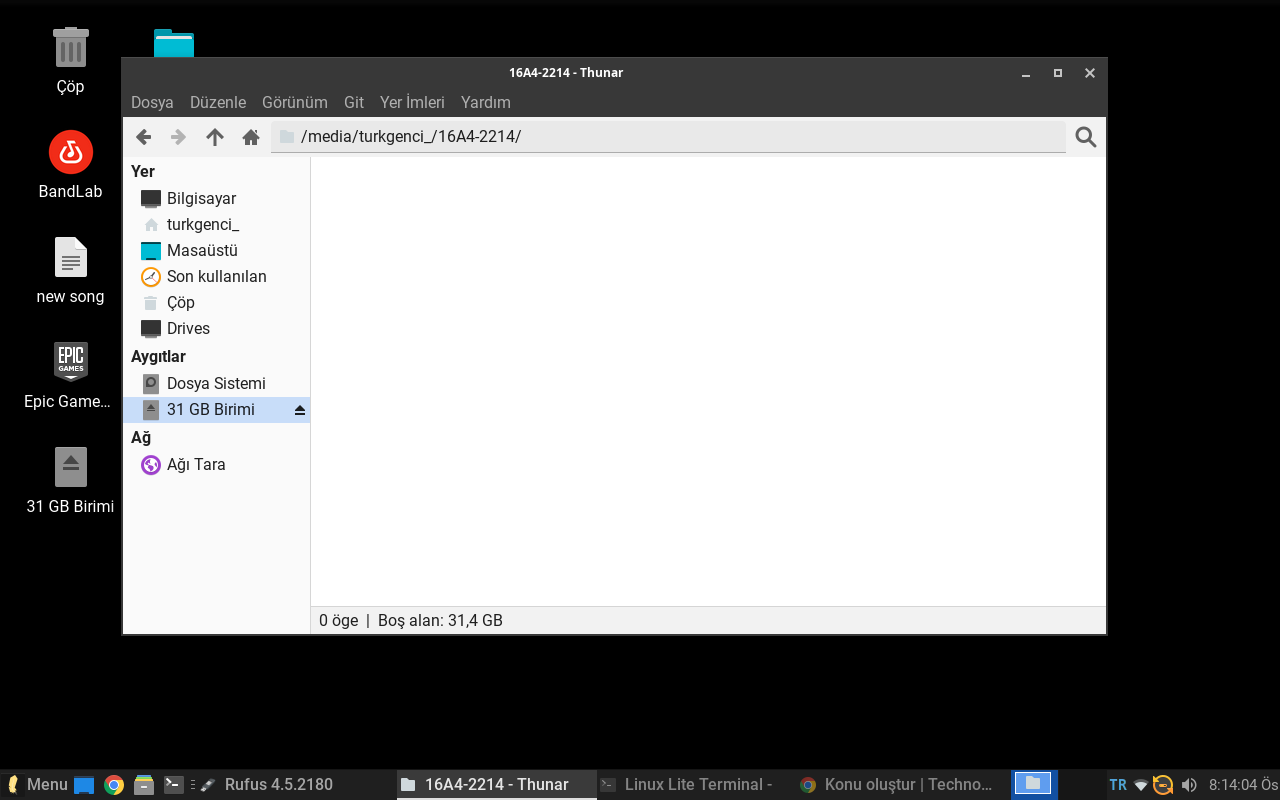The image size is (1280, 800).
Task: Launch Chrome from the taskbar launcher
Action: point(114,785)
